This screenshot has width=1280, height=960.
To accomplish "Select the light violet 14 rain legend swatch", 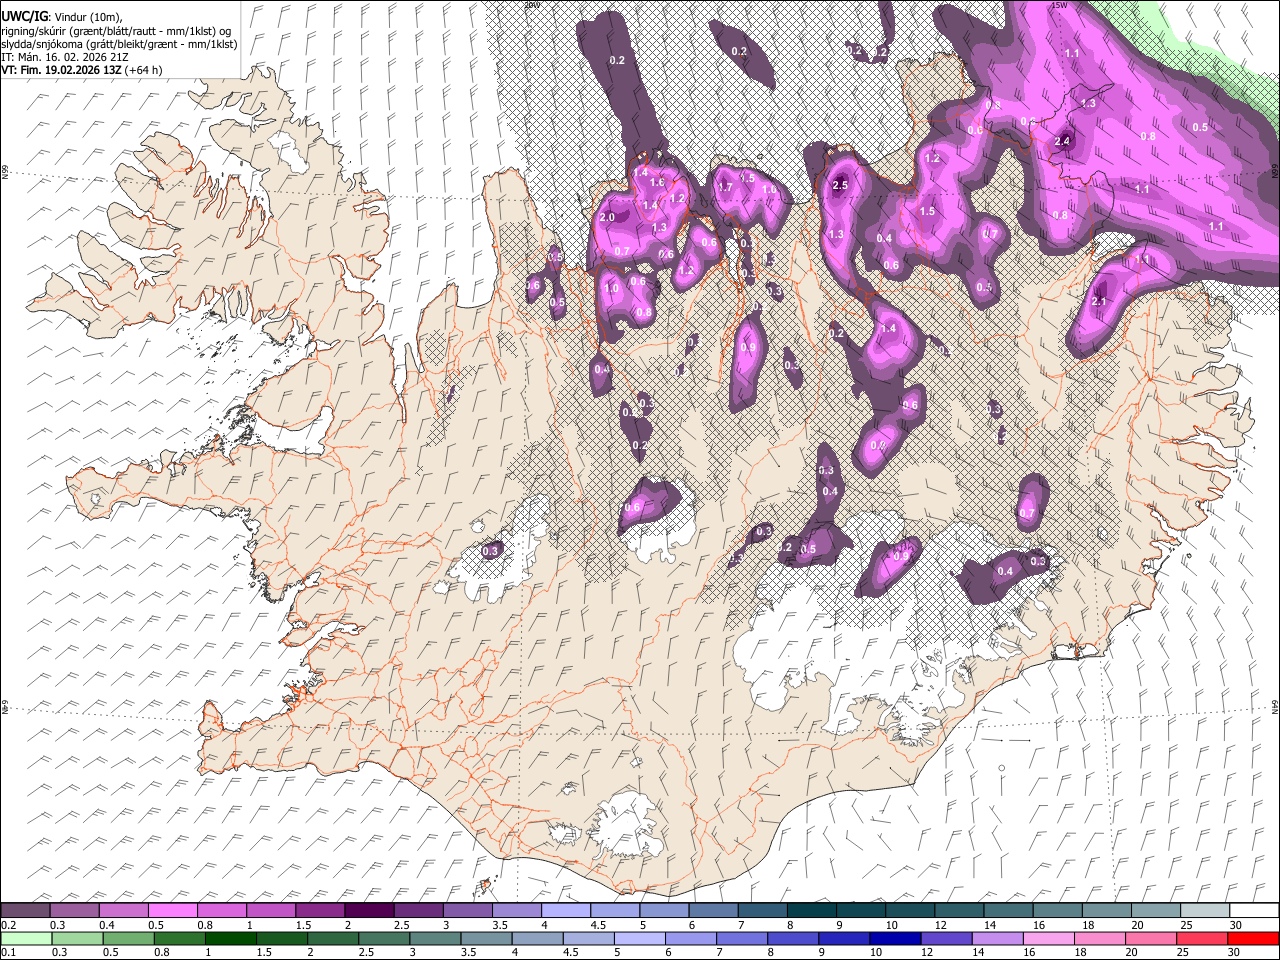I will tap(998, 939).
